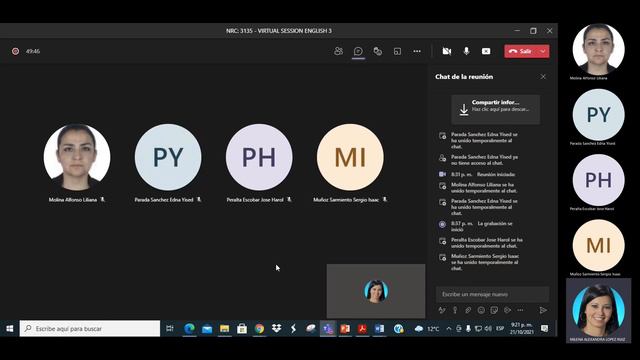Send the chat message arrow

(543, 310)
